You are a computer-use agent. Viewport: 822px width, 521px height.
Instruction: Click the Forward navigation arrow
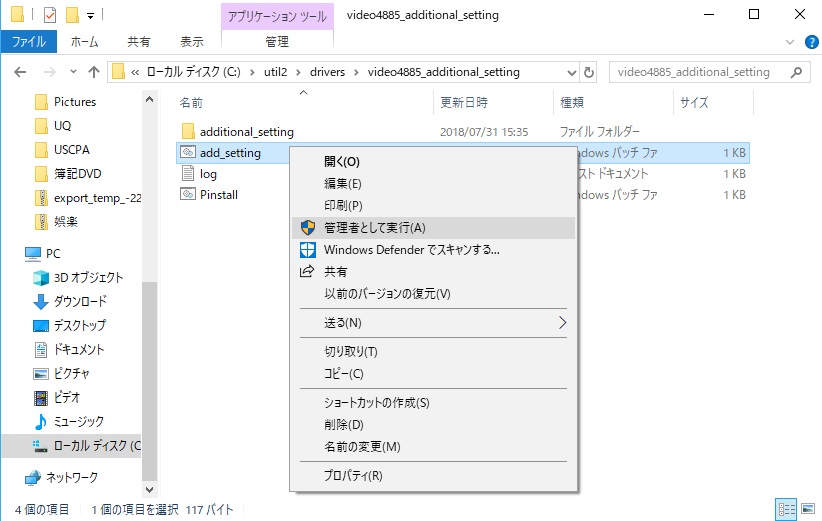tap(50, 72)
